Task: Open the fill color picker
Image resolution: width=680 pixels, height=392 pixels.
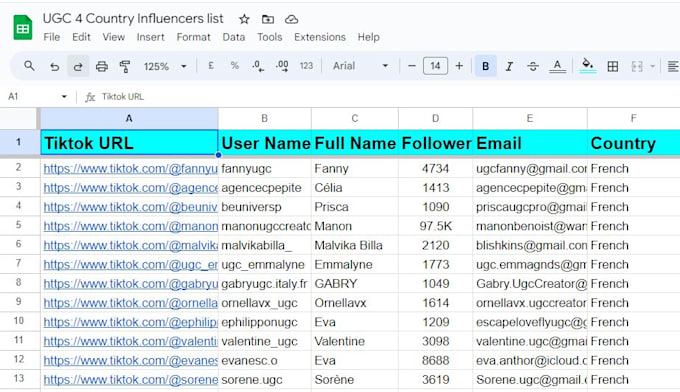Action: (588, 66)
